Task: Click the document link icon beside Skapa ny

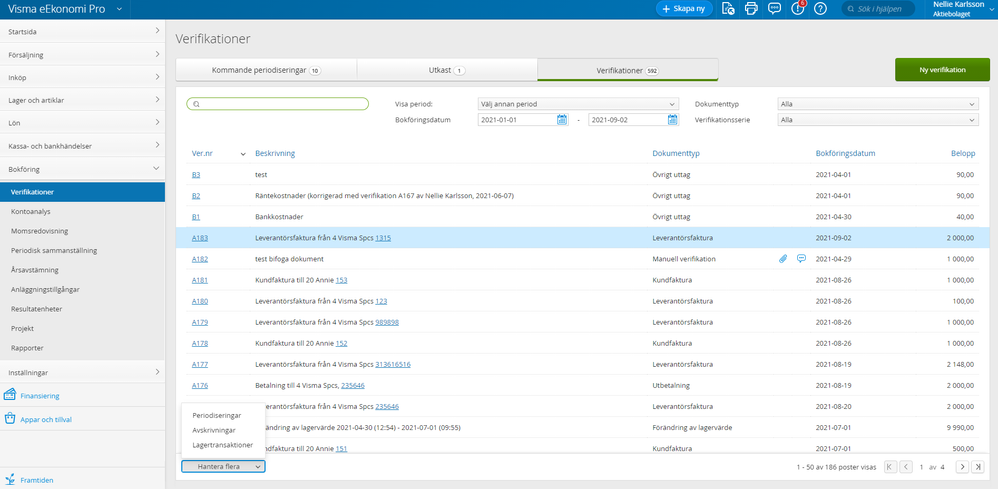Action: click(x=728, y=9)
